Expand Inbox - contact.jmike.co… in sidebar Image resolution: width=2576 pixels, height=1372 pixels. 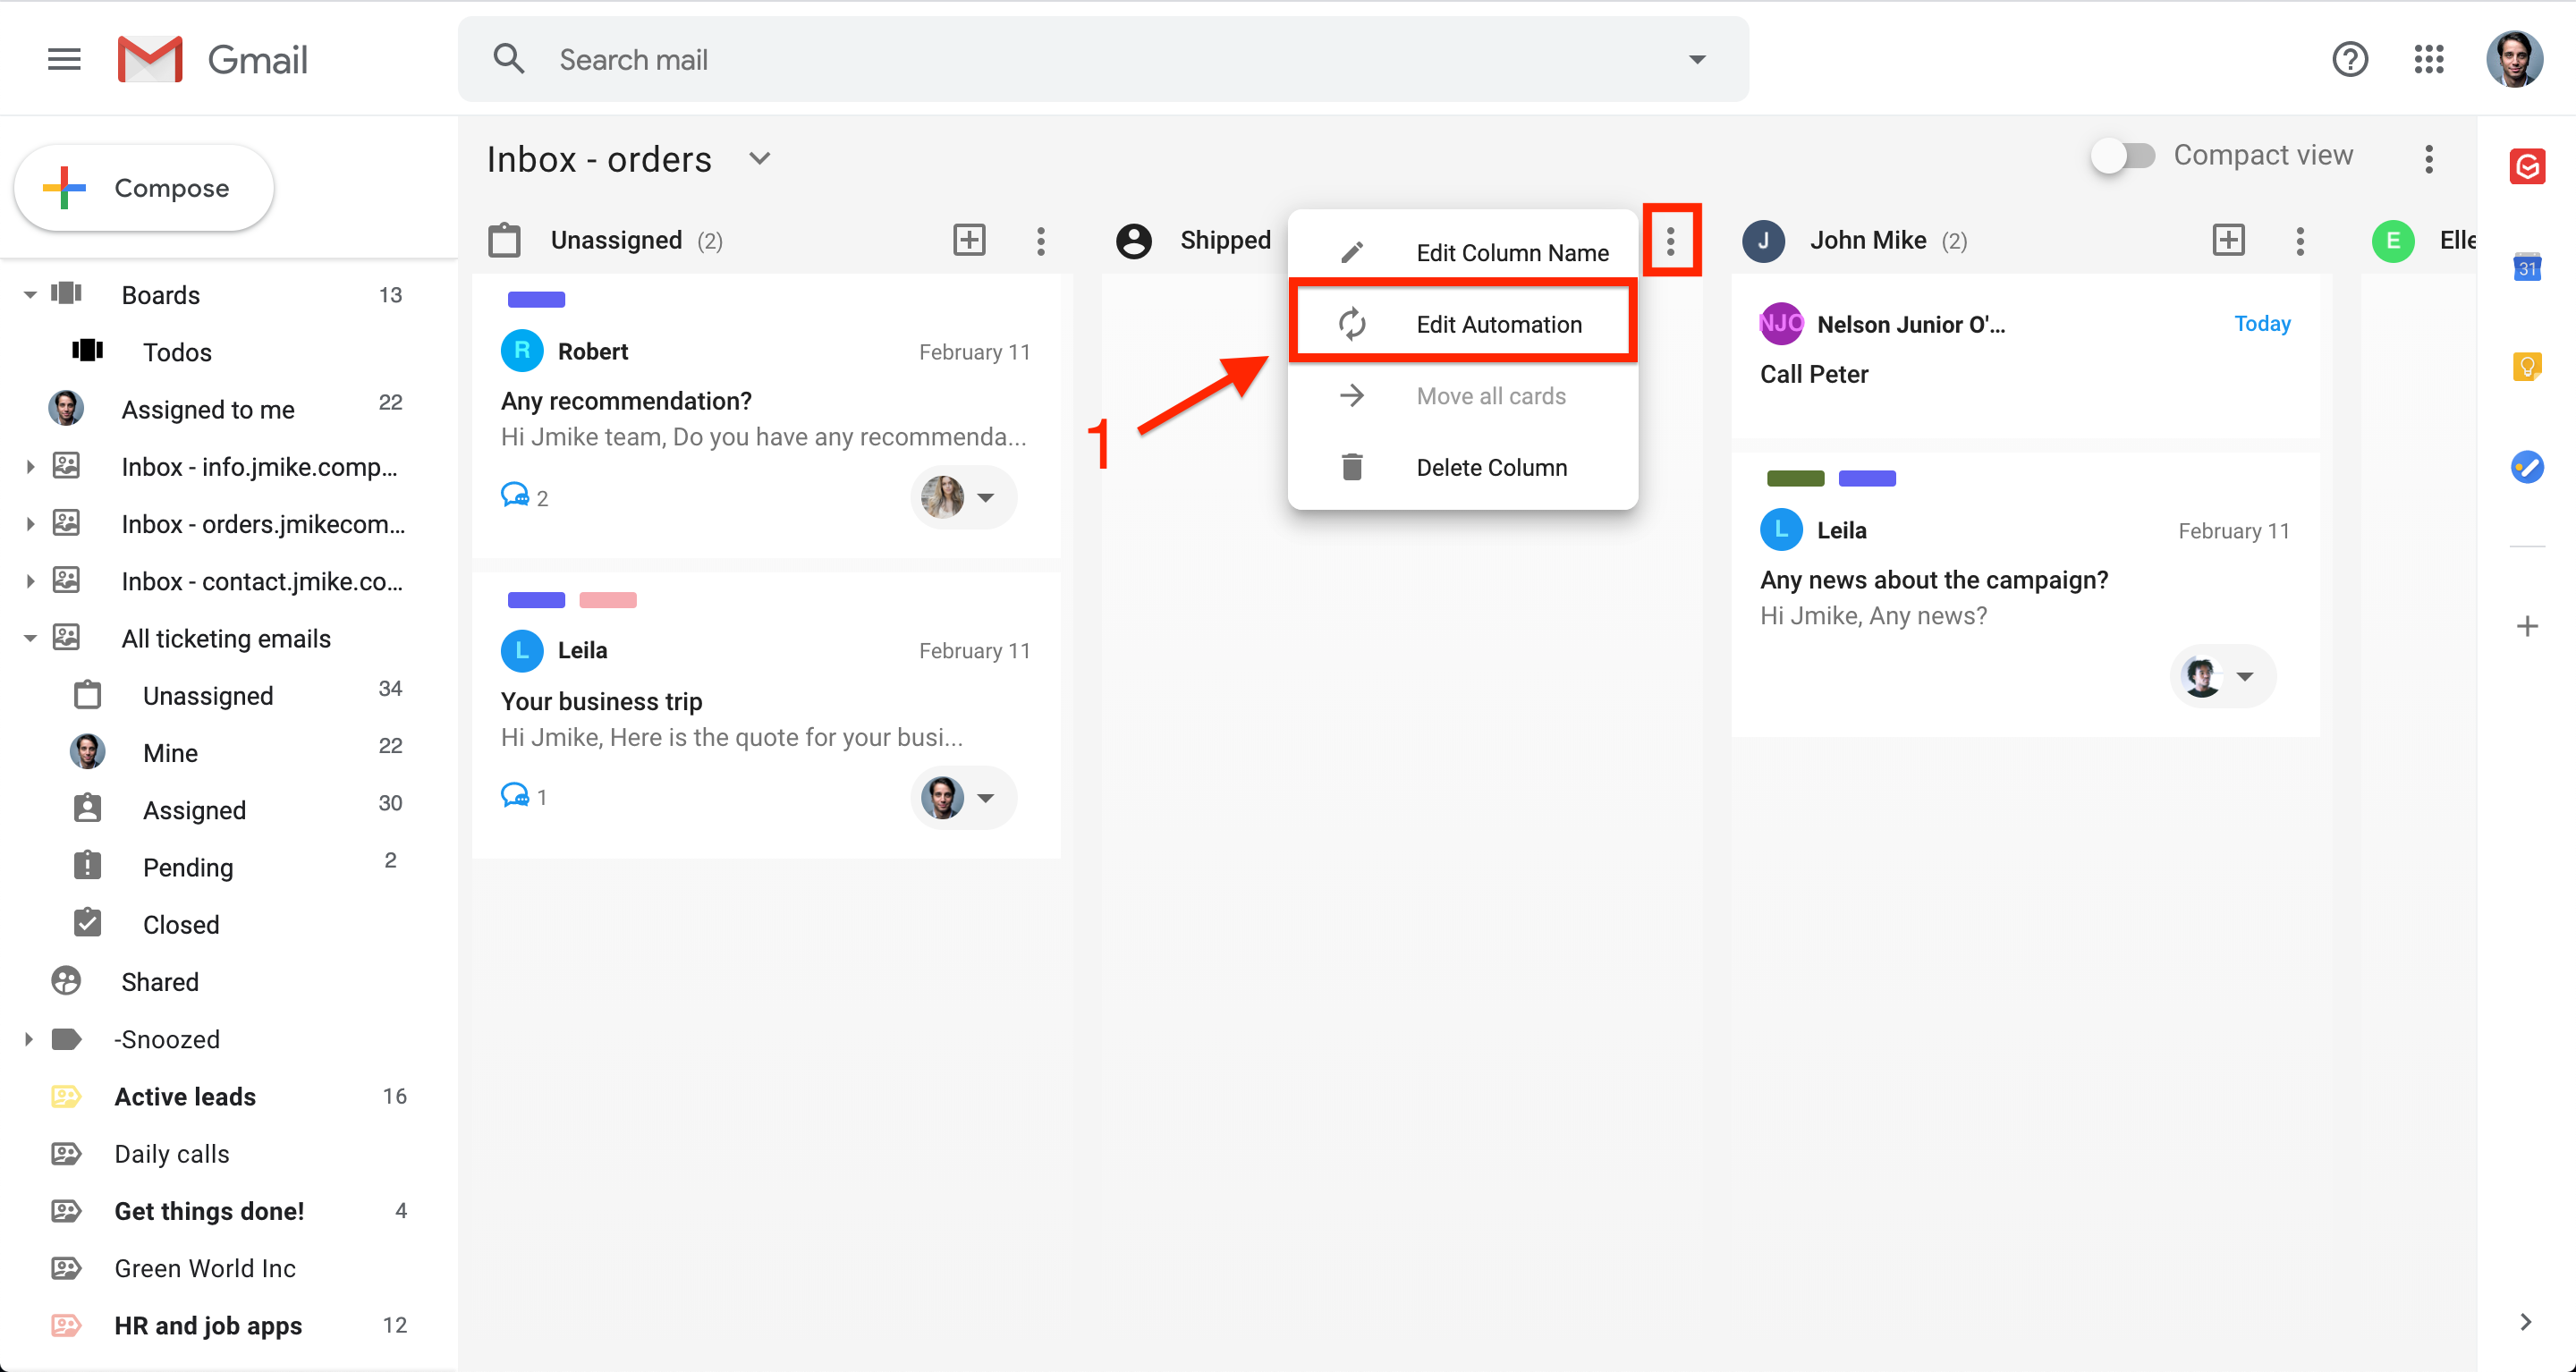[x=30, y=581]
